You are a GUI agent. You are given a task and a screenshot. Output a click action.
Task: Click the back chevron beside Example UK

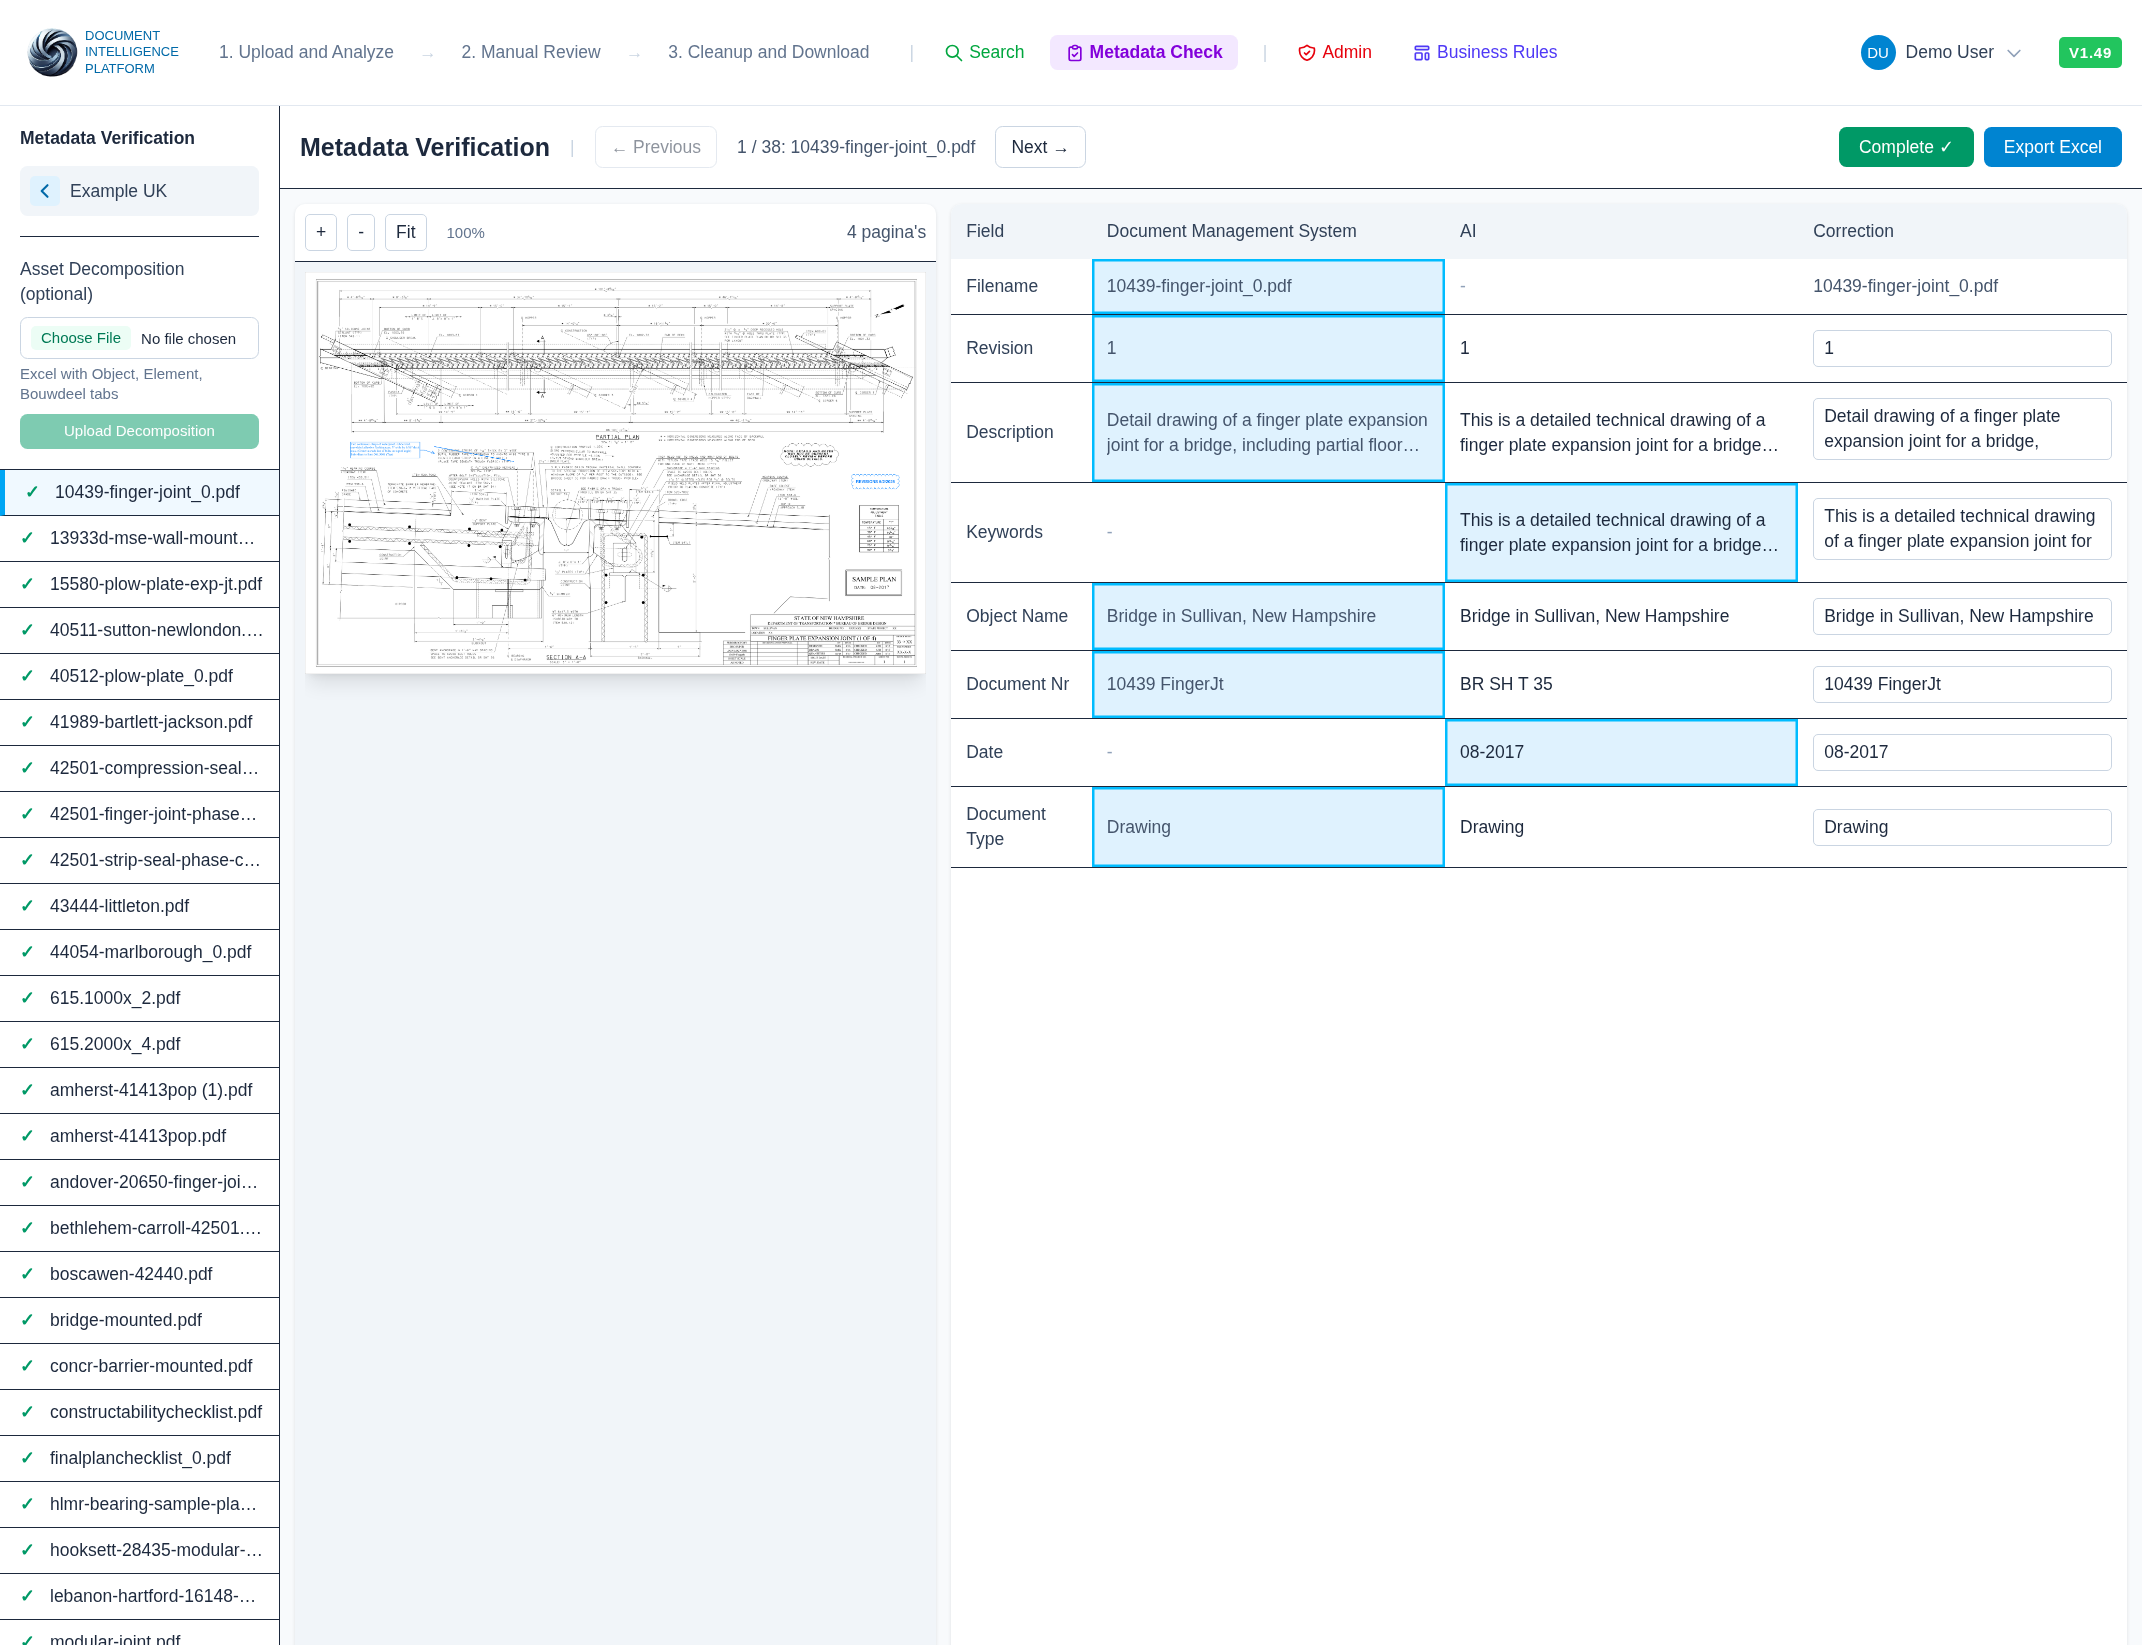point(45,191)
